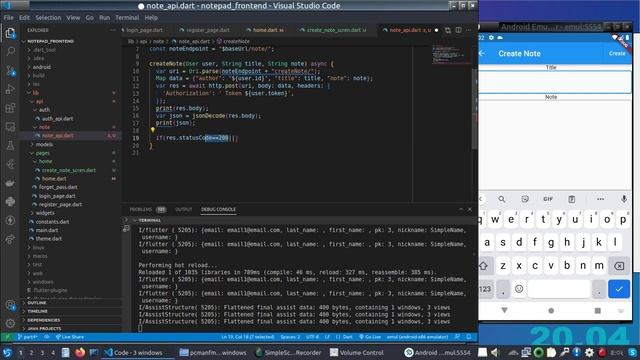Collapse the lib folder in explorer
This screenshot has width=640, height=360.
tap(71, 93)
